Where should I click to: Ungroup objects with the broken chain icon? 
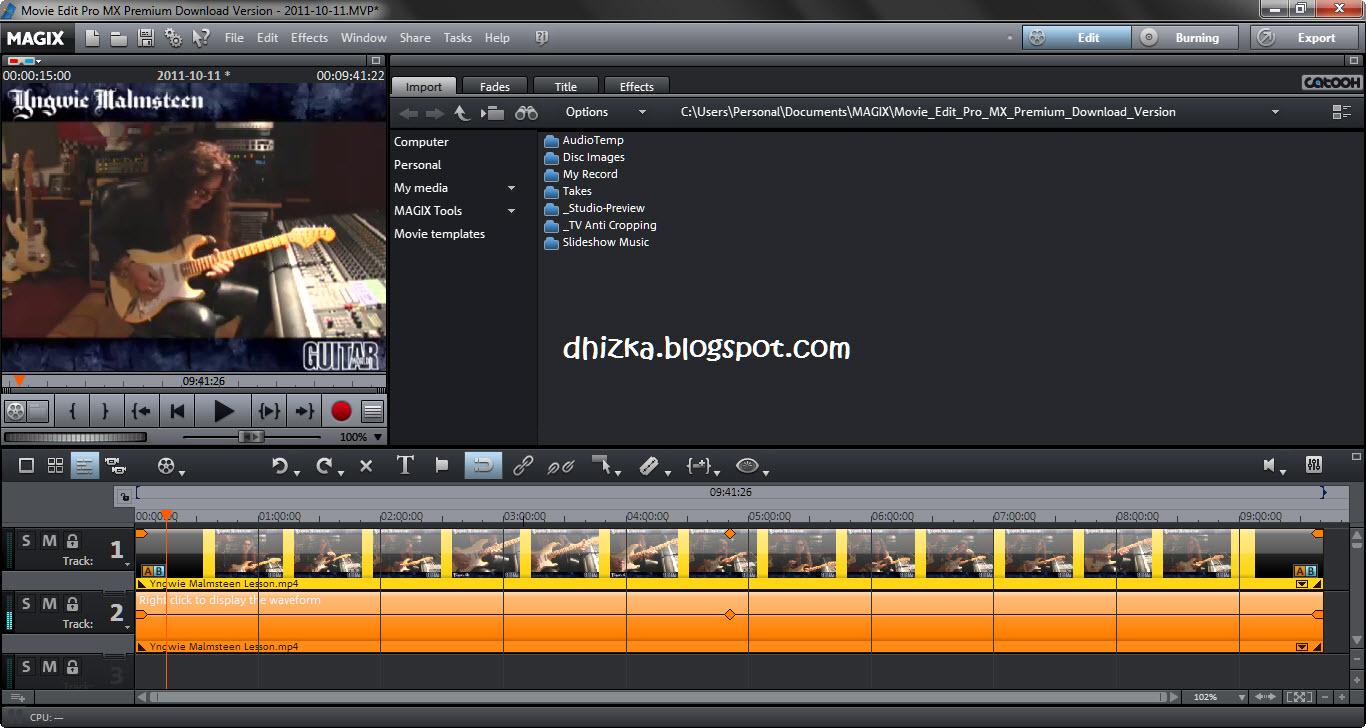click(x=560, y=466)
